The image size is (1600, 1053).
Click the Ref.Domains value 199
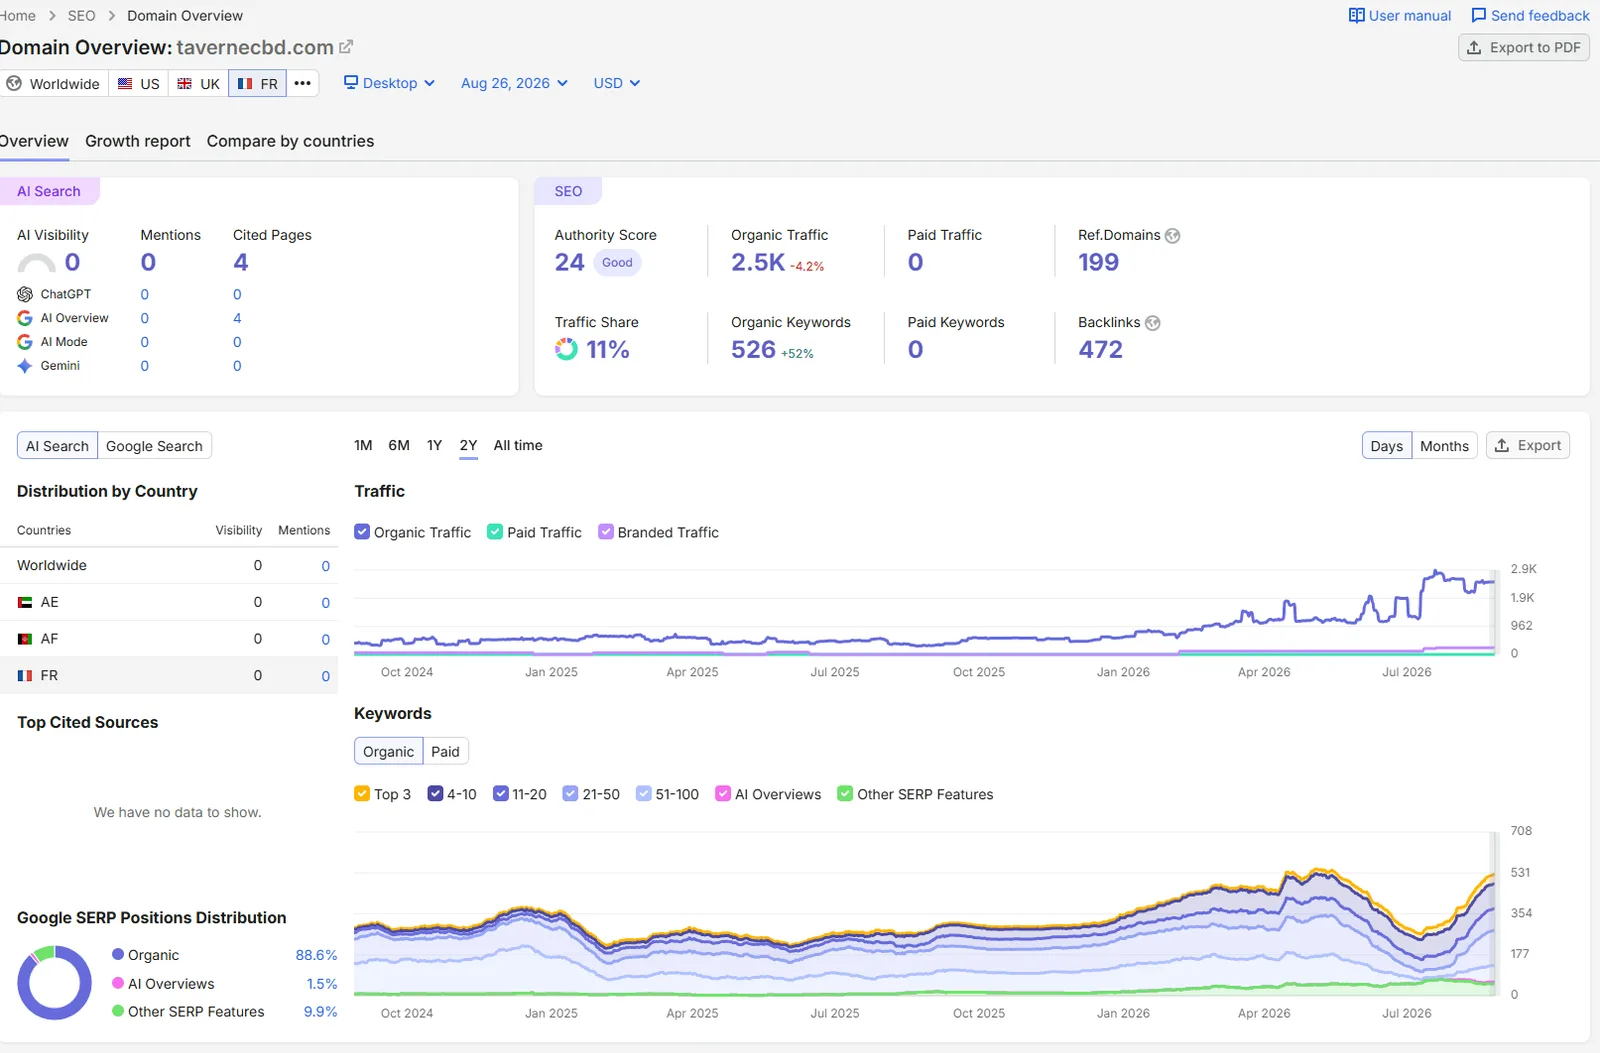[1098, 262]
